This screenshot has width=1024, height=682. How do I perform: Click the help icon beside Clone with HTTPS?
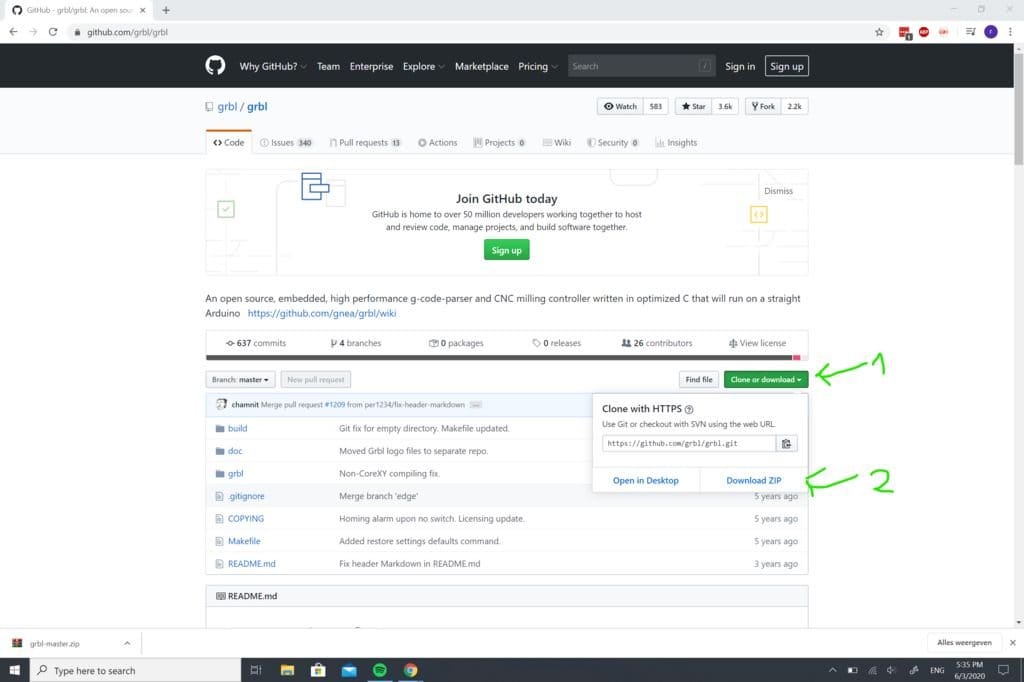689,409
